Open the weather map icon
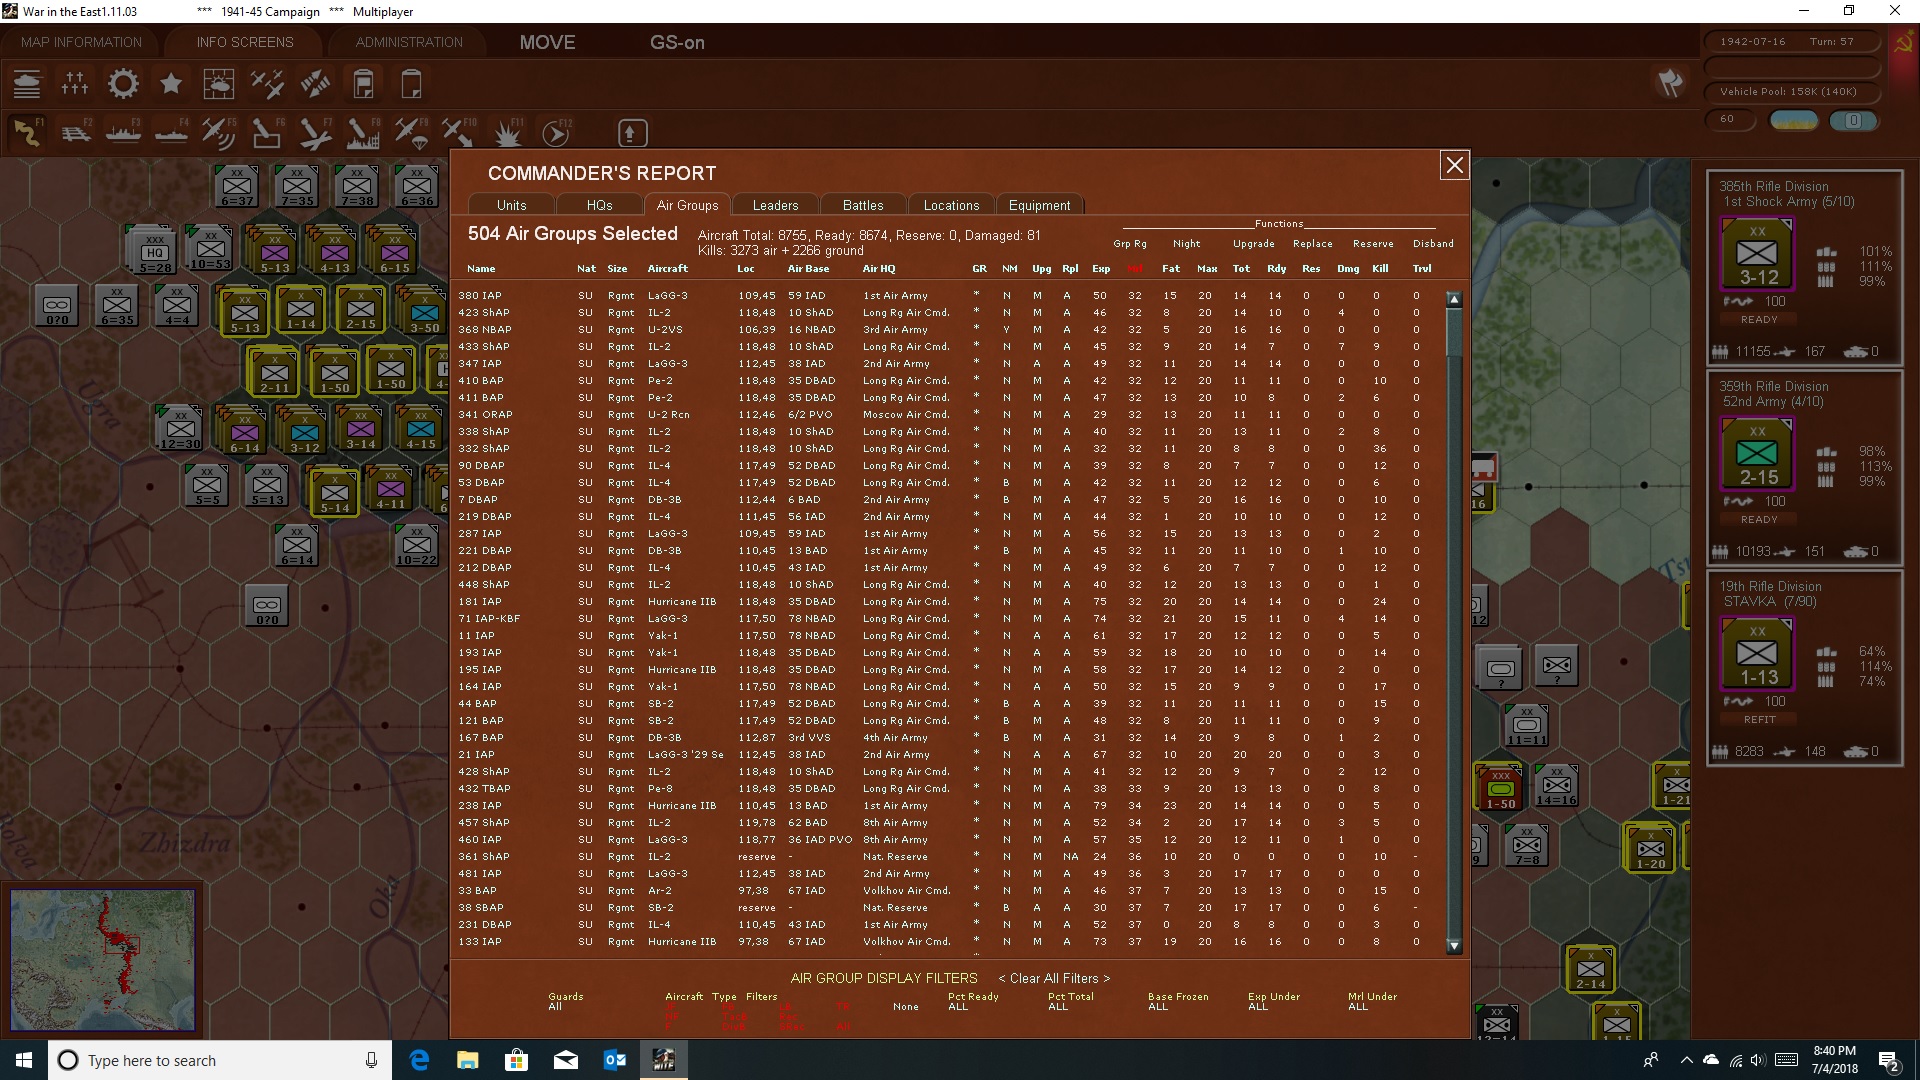Screen dimensions: 1920x1080 [219, 84]
